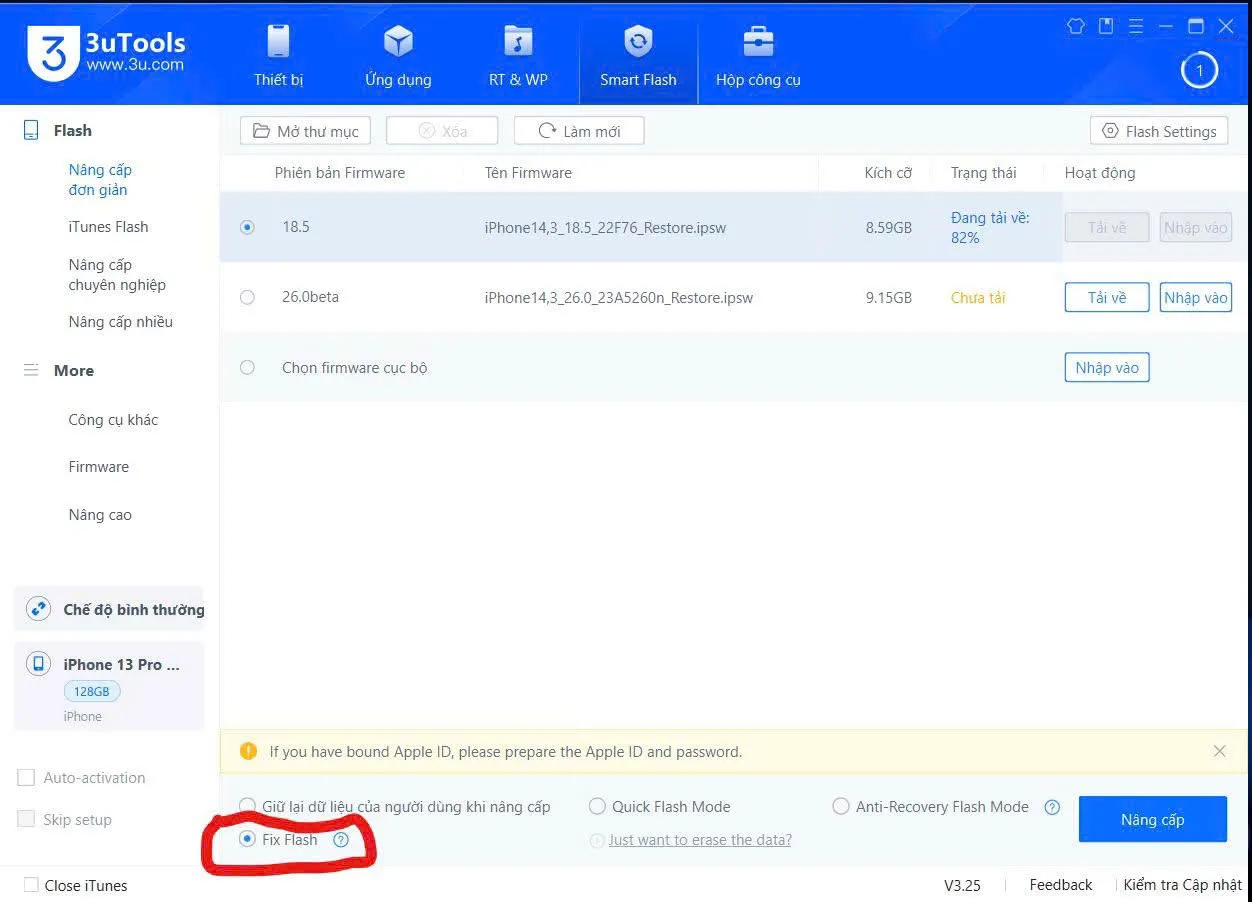Click the More menu lines icon in the sidebar
The width and height of the screenshot is (1252, 902).
pos(31,370)
